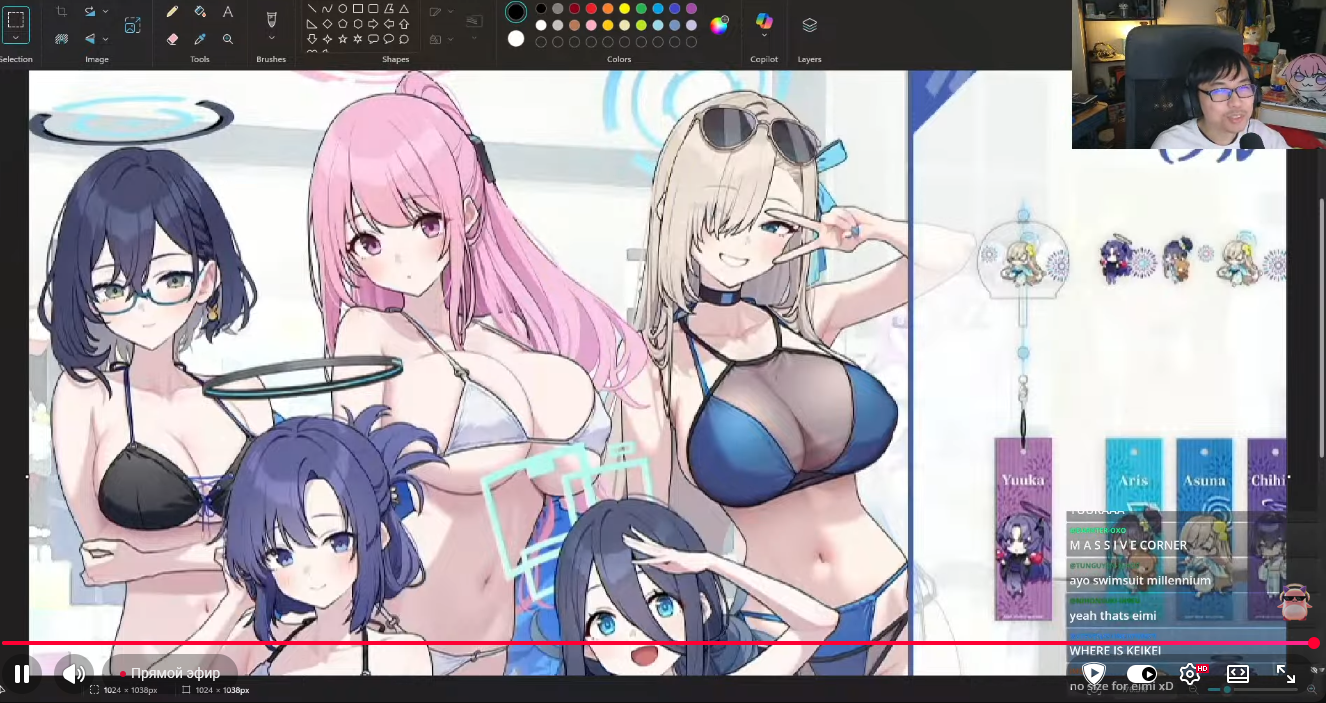This screenshot has width=1326, height=703.
Task: Open the Flip options dropdown arrow
Action: click(106, 39)
